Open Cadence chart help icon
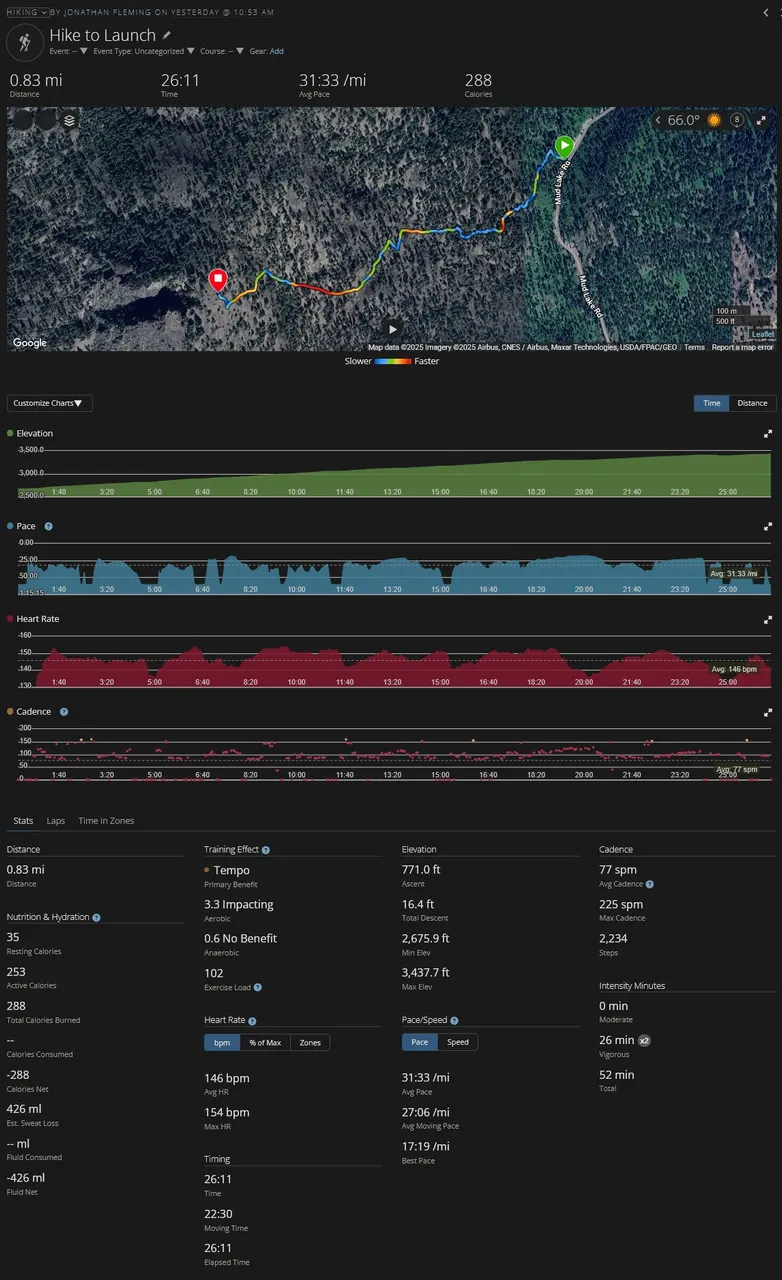782x1280 pixels. pyautogui.click(x=64, y=712)
